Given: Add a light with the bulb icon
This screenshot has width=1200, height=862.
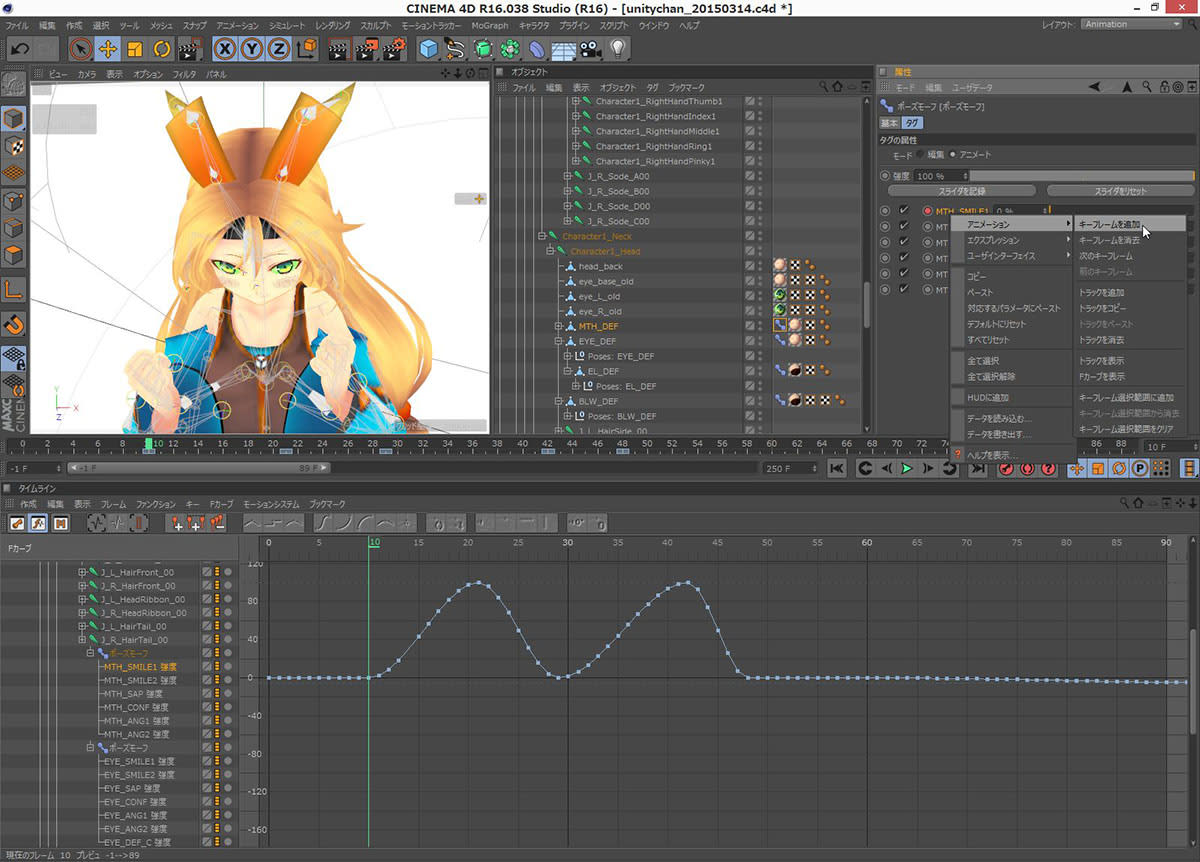Looking at the screenshot, I should pos(618,48).
